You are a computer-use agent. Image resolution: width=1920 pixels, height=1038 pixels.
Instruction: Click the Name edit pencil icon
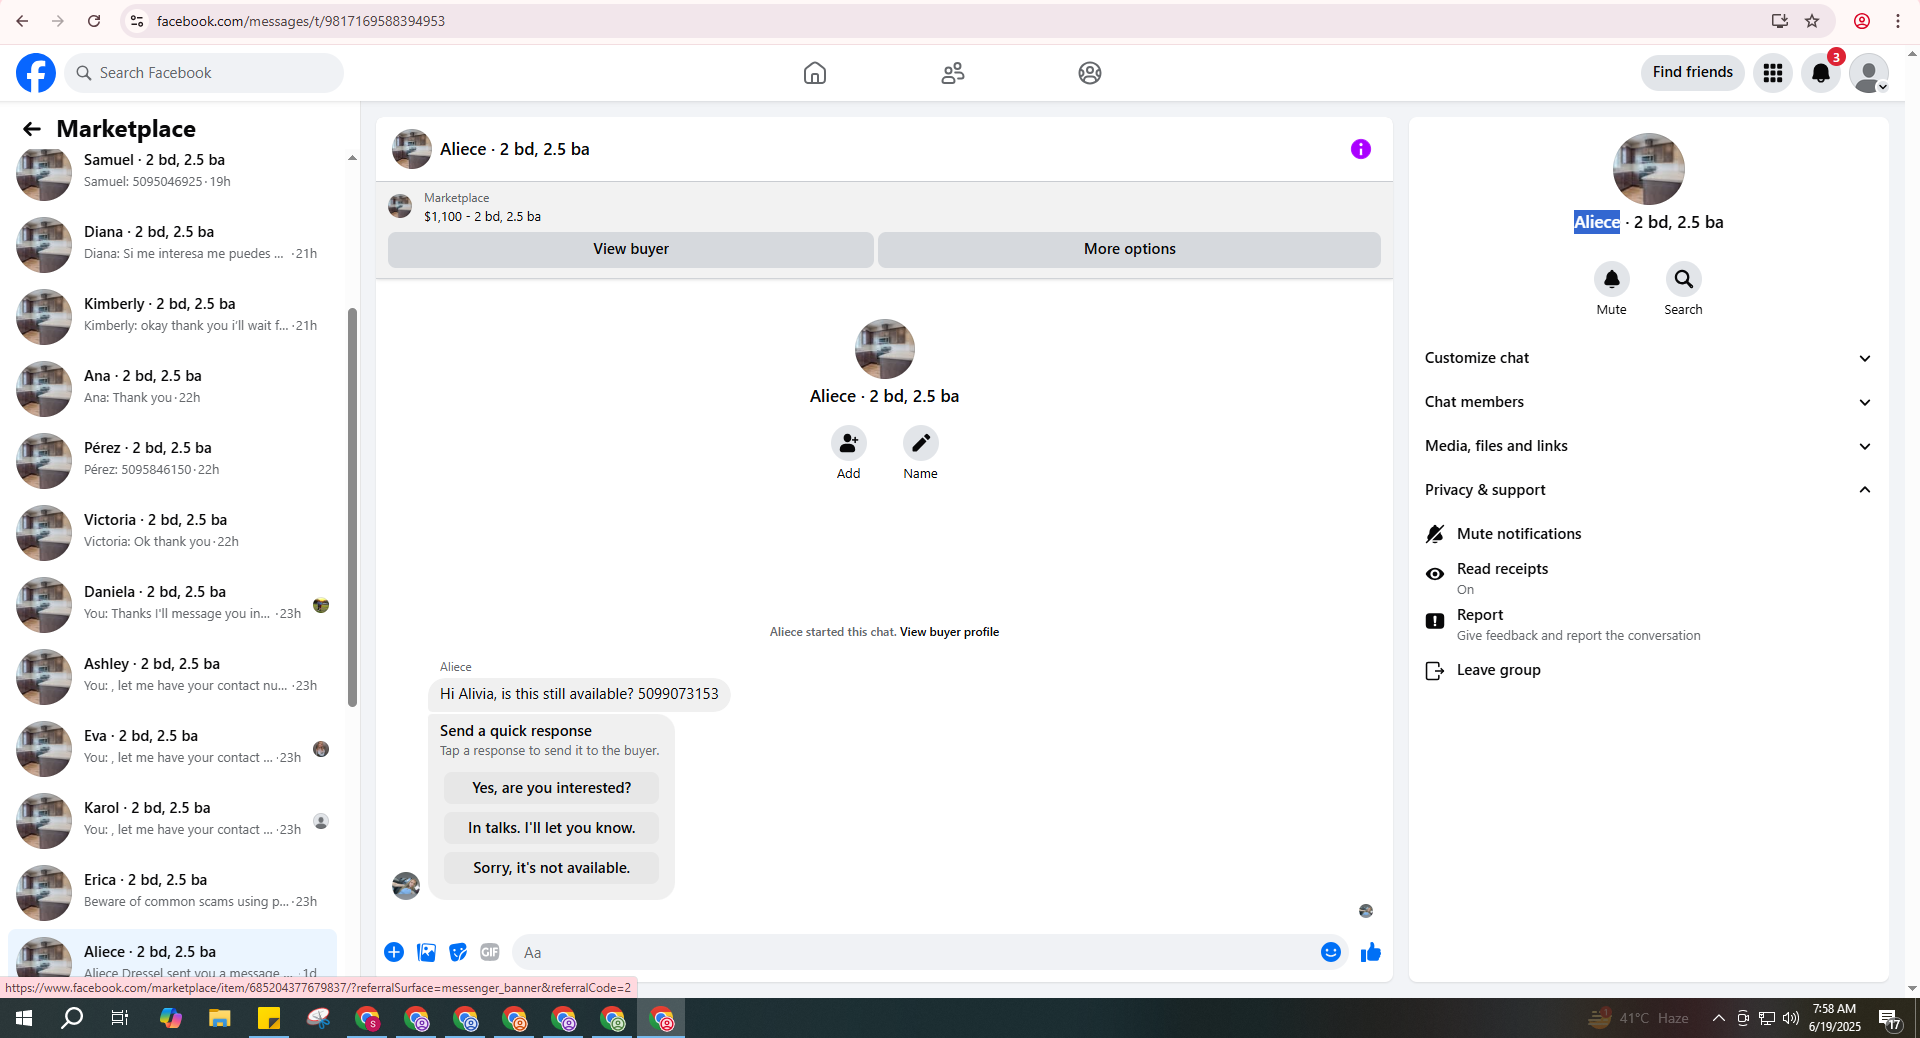pos(921,443)
